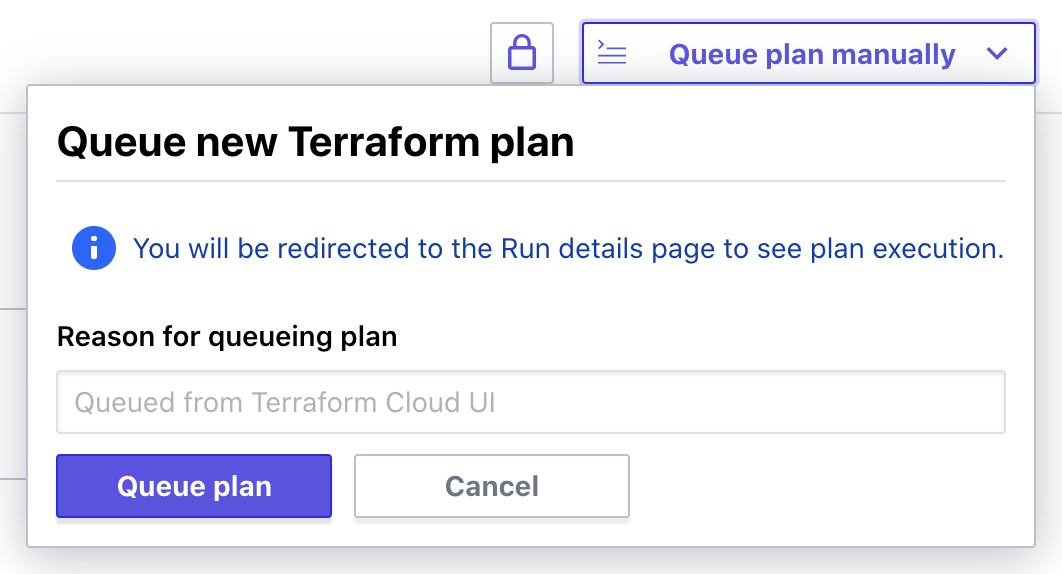
Task: Focus the Reason for queueing plan field
Action: [x=530, y=402]
